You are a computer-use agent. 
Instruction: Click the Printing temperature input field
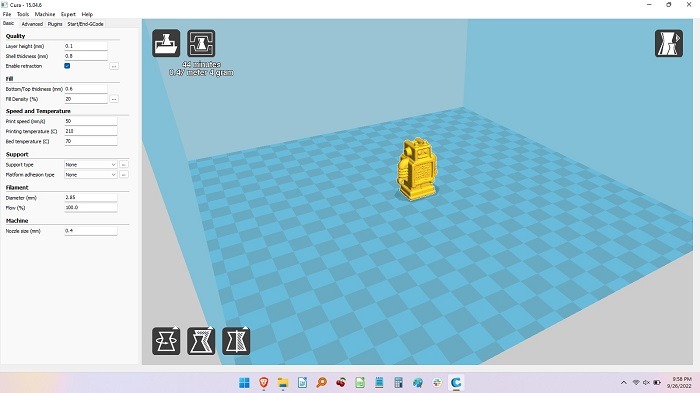[91, 131]
